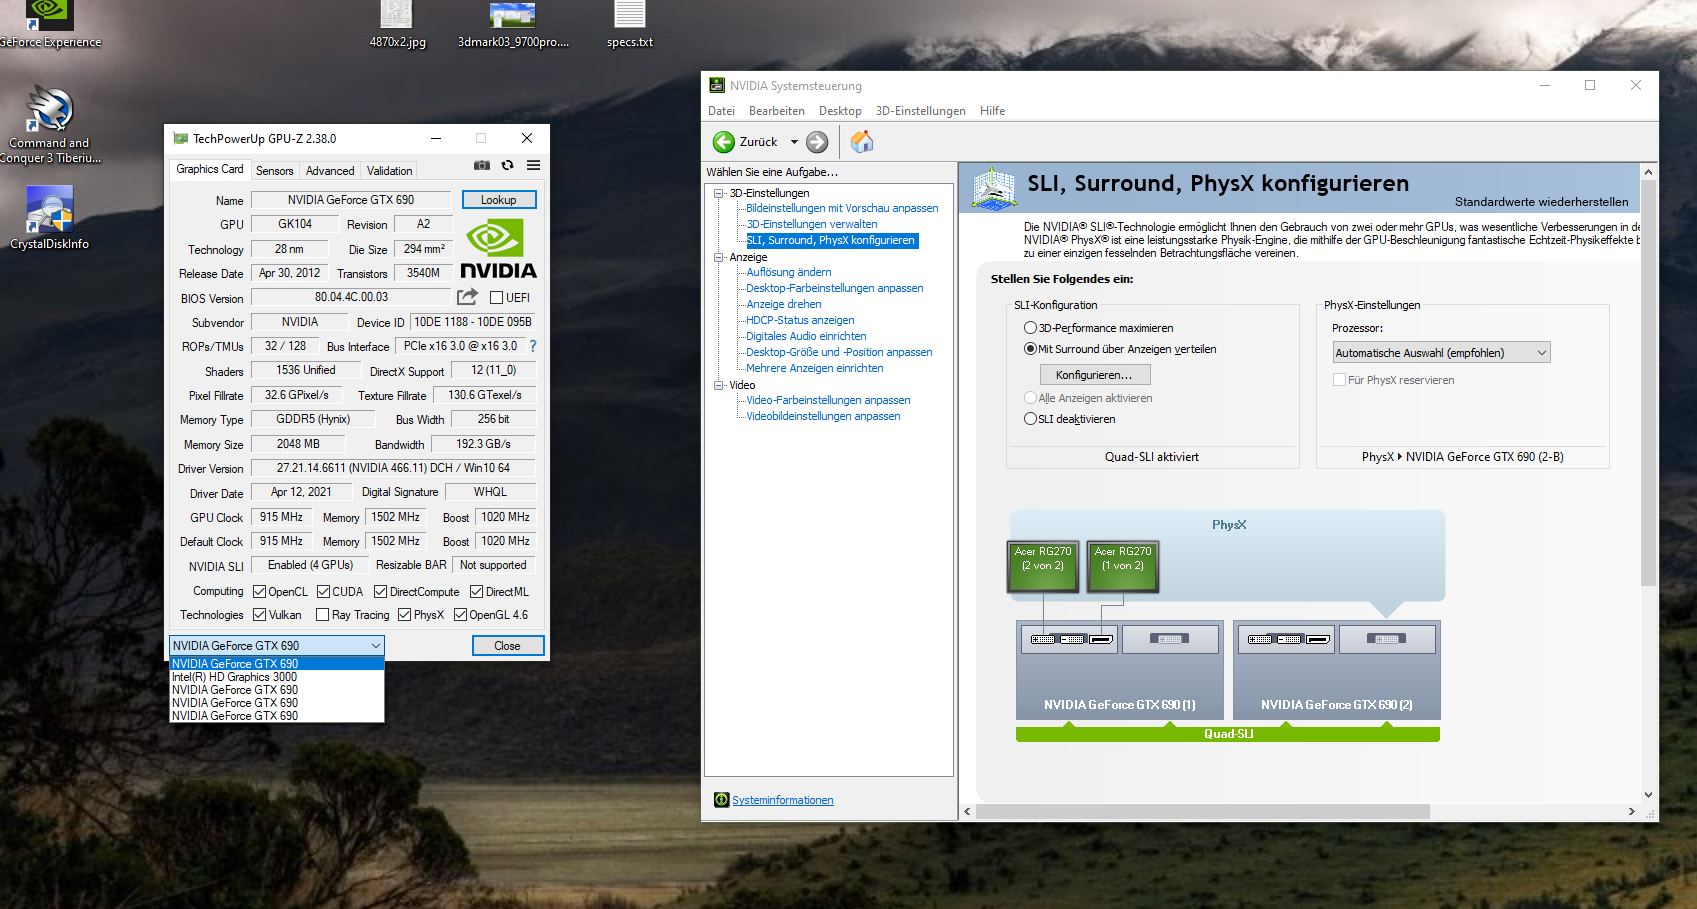Toggle the Vulkan checkbox
The image size is (1697, 909).
tap(260, 615)
